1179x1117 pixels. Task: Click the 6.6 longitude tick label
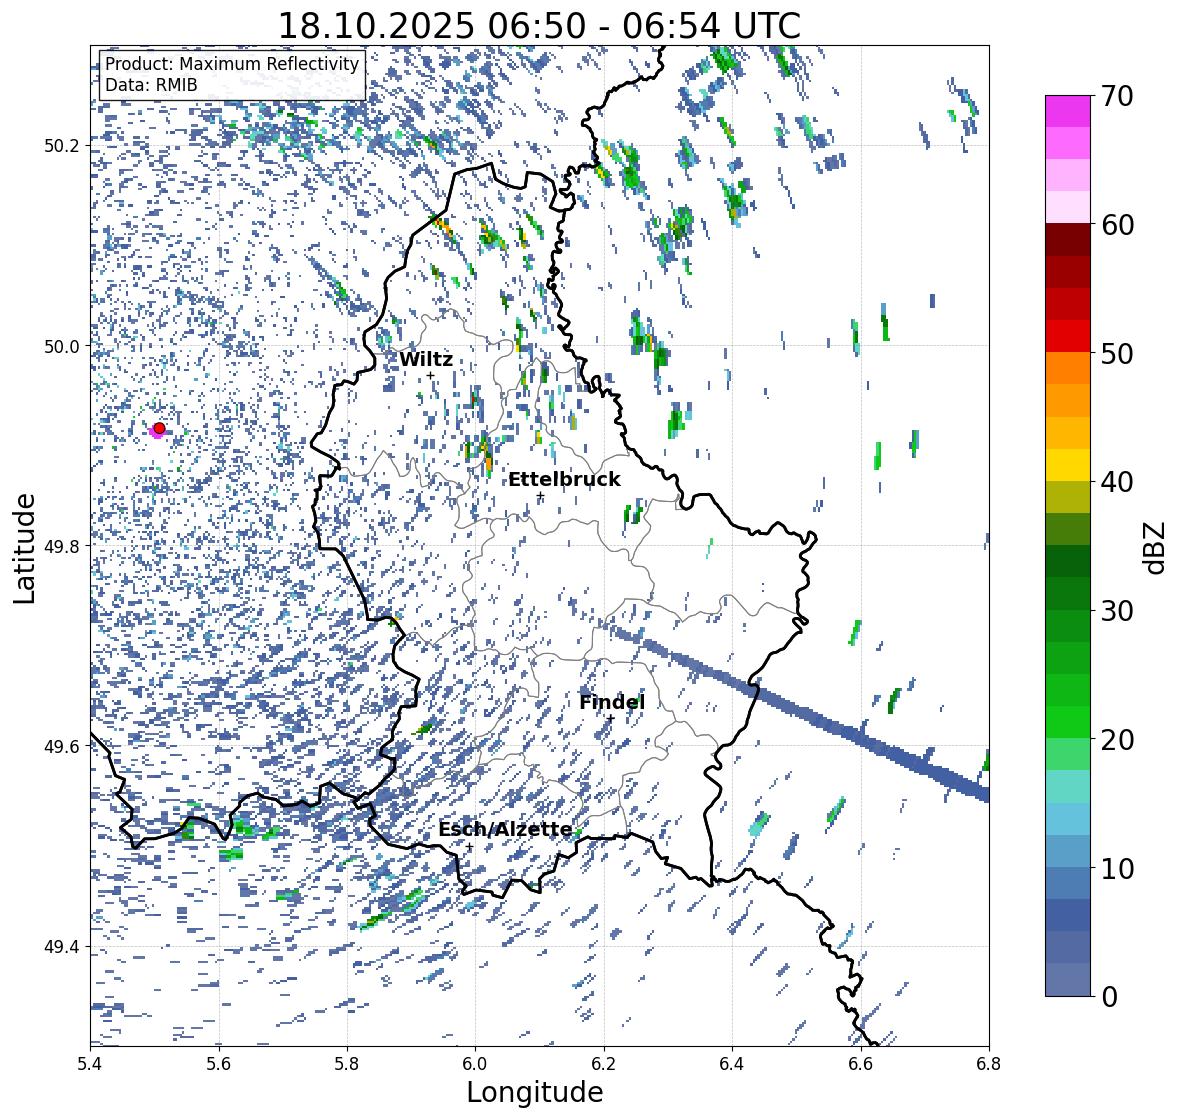click(x=861, y=1064)
